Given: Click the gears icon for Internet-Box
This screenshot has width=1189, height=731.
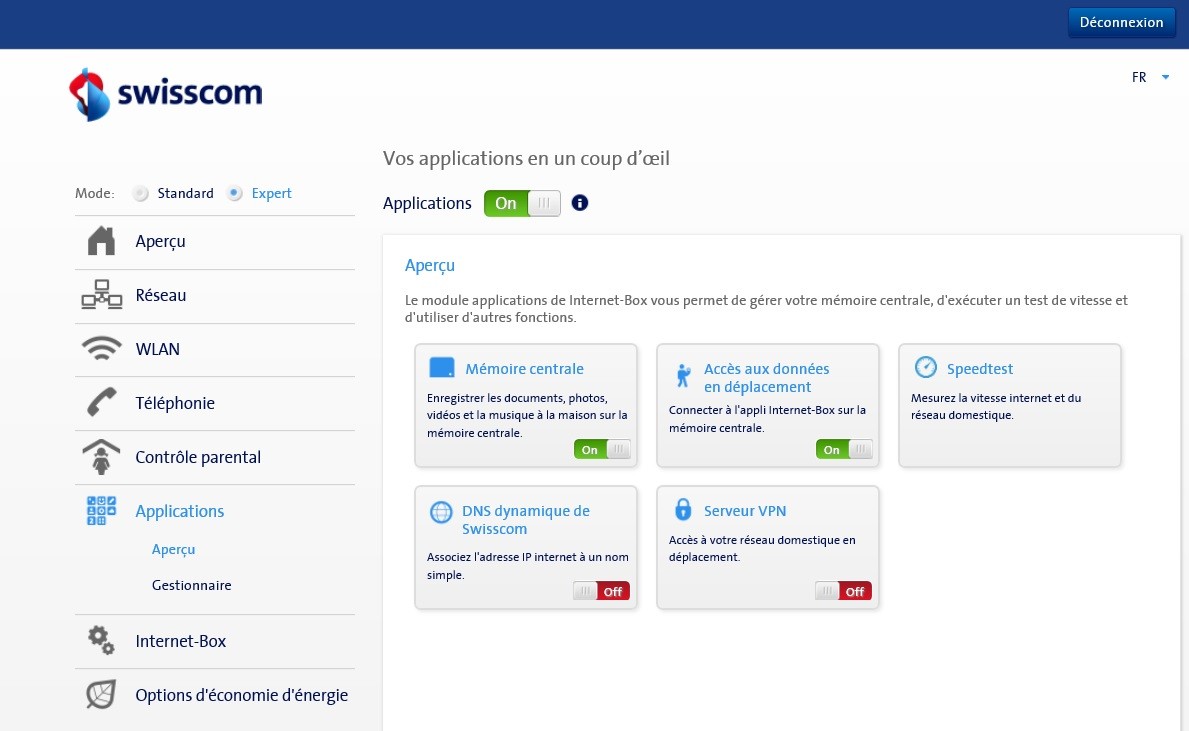Looking at the screenshot, I should (101, 641).
